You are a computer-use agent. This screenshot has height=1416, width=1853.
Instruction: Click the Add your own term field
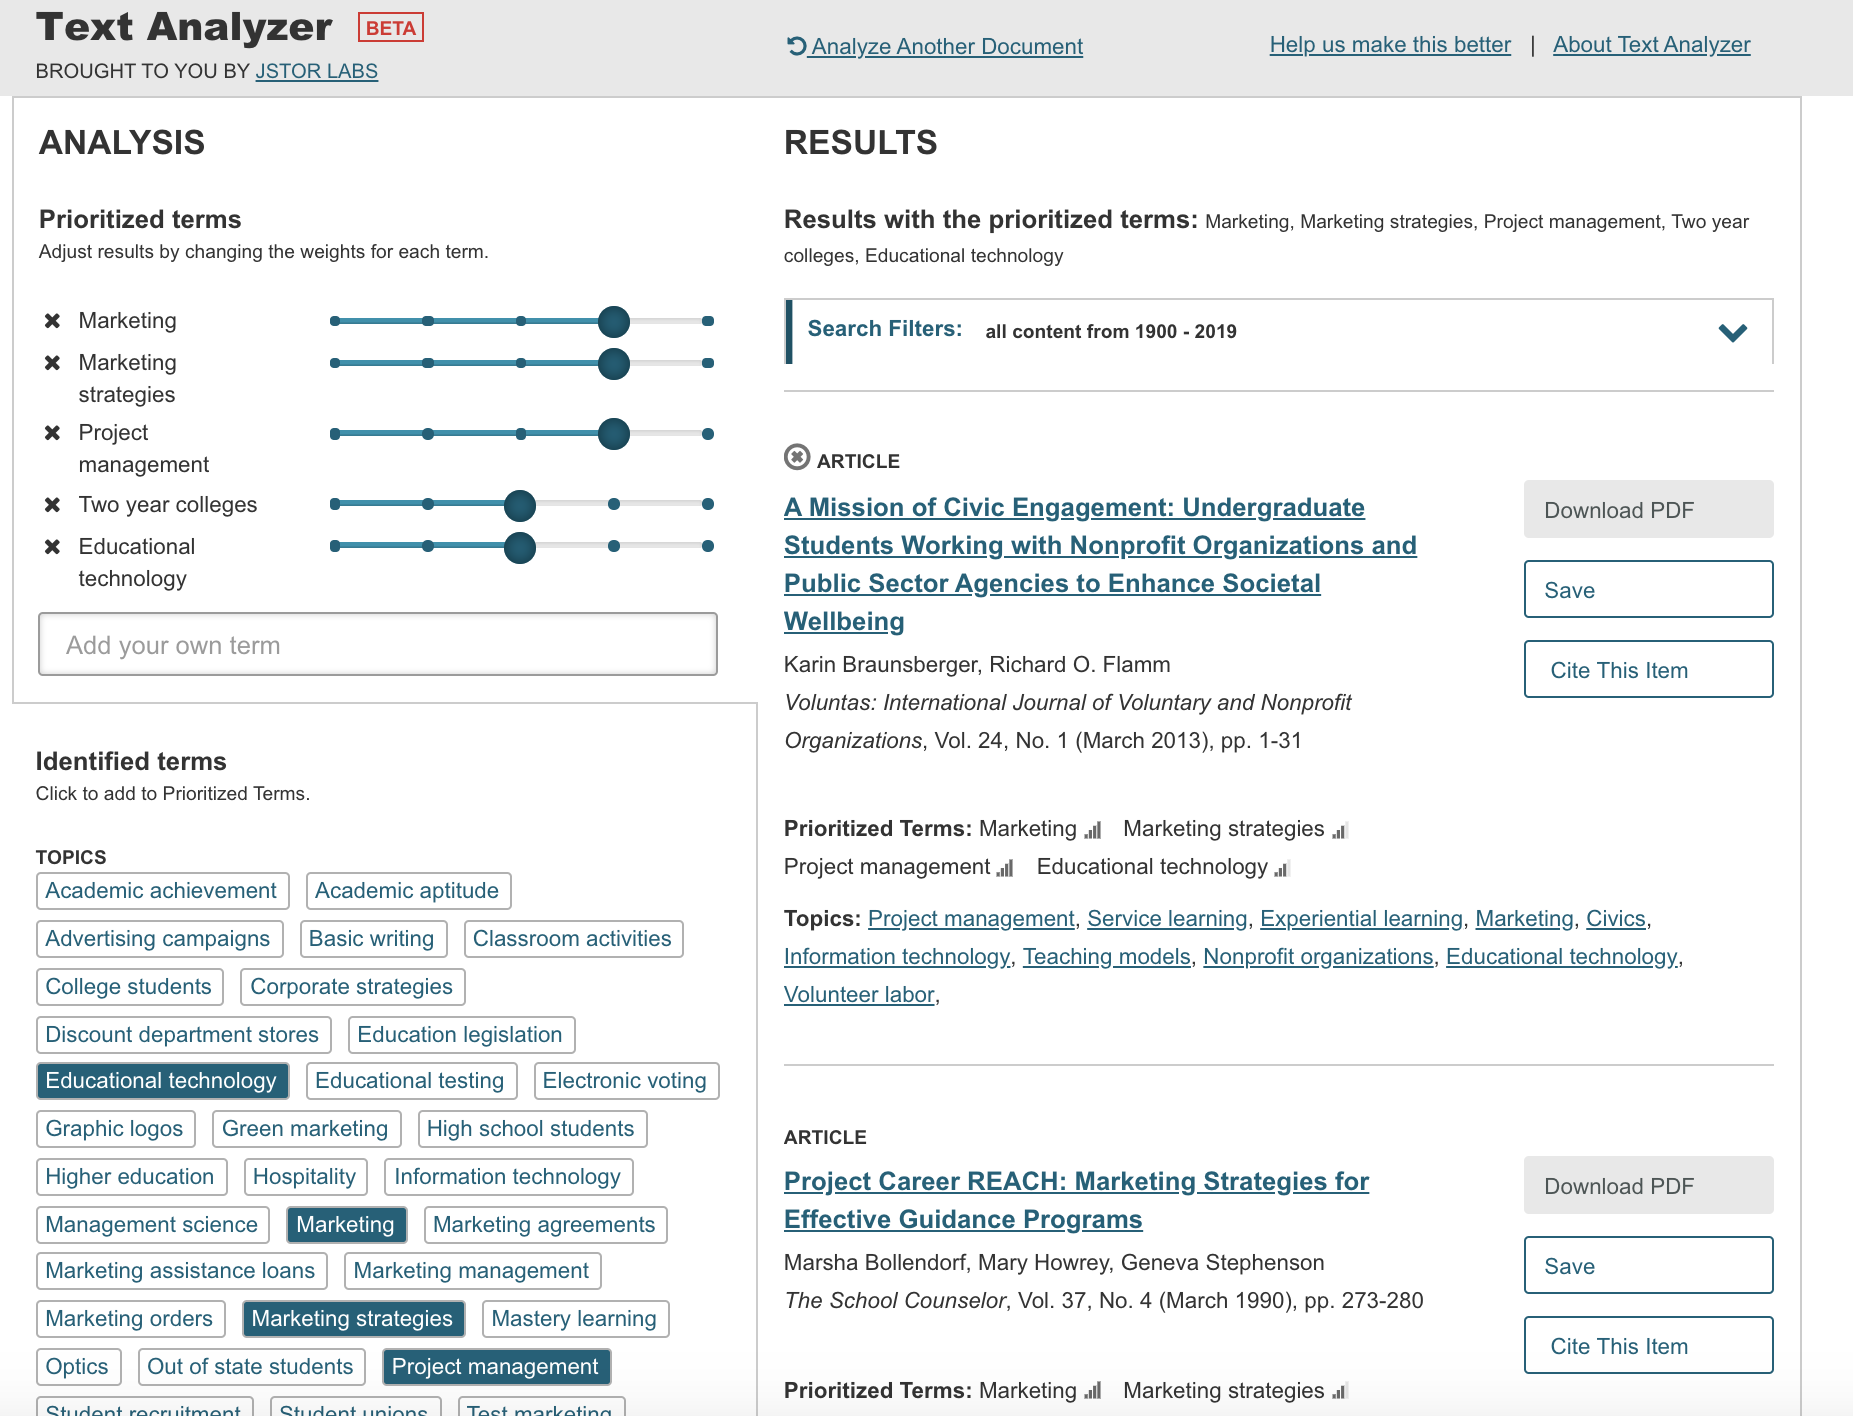378,644
